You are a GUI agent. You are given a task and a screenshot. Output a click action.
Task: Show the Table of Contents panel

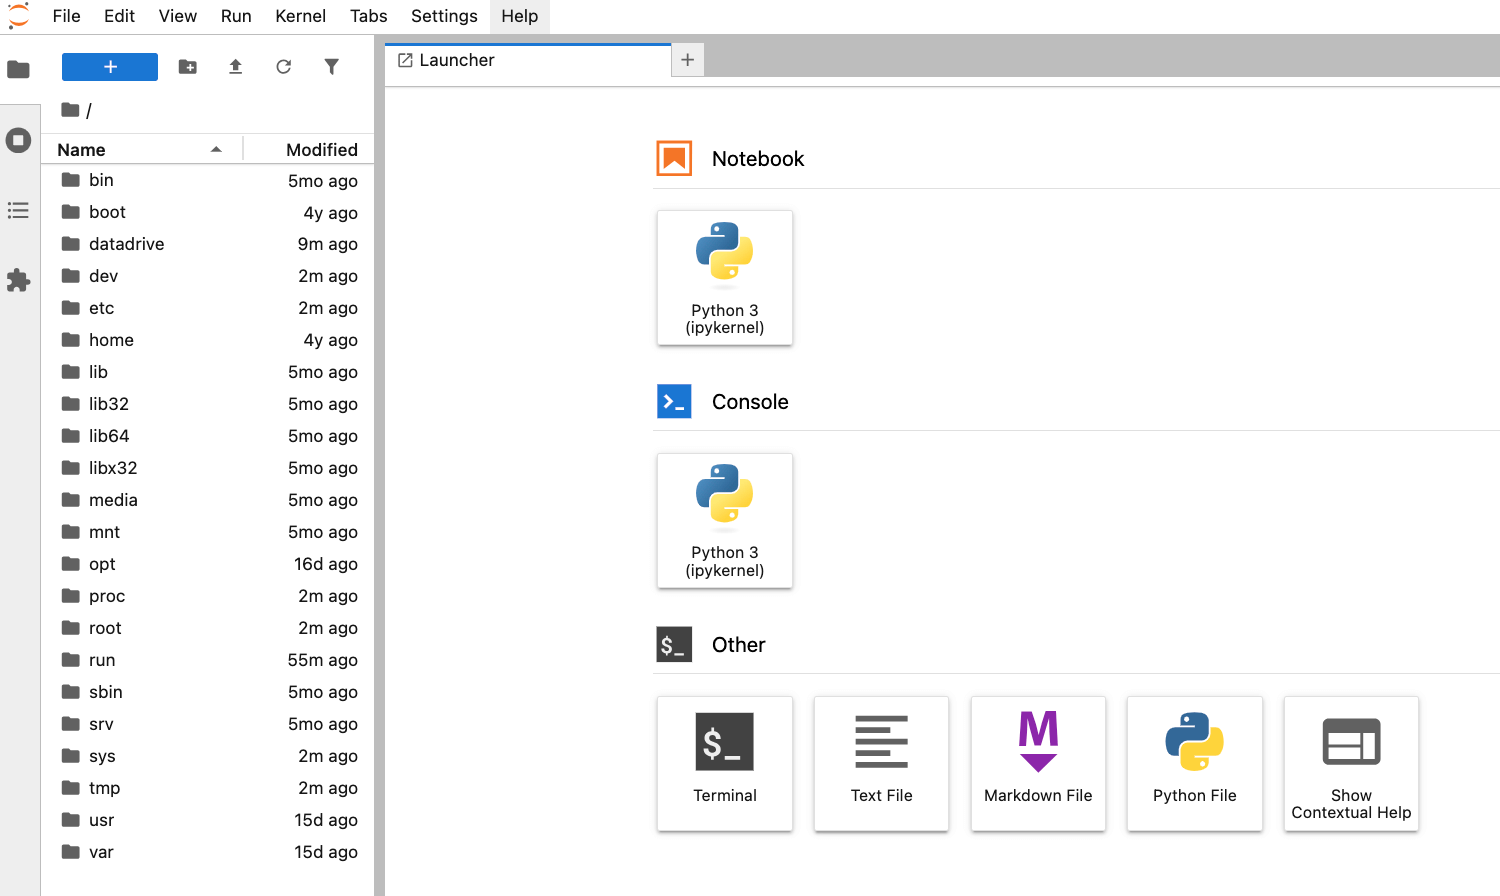[18, 210]
